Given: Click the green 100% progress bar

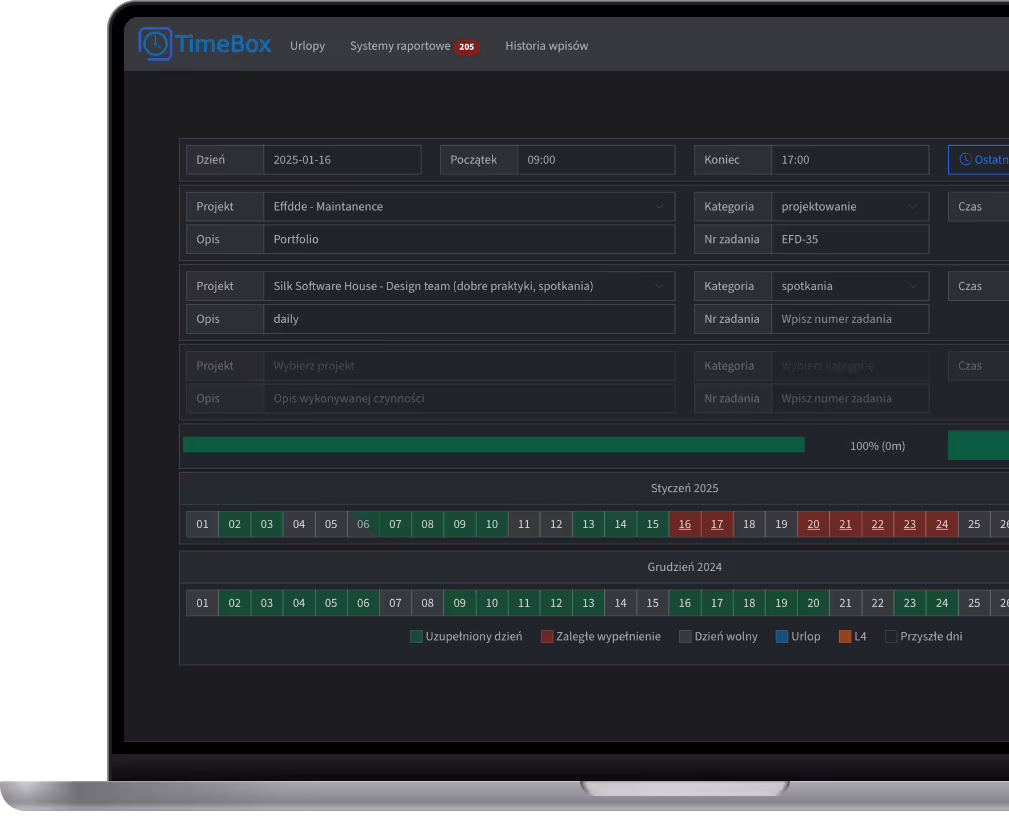Looking at the screenshot, I should pos(494,445).
